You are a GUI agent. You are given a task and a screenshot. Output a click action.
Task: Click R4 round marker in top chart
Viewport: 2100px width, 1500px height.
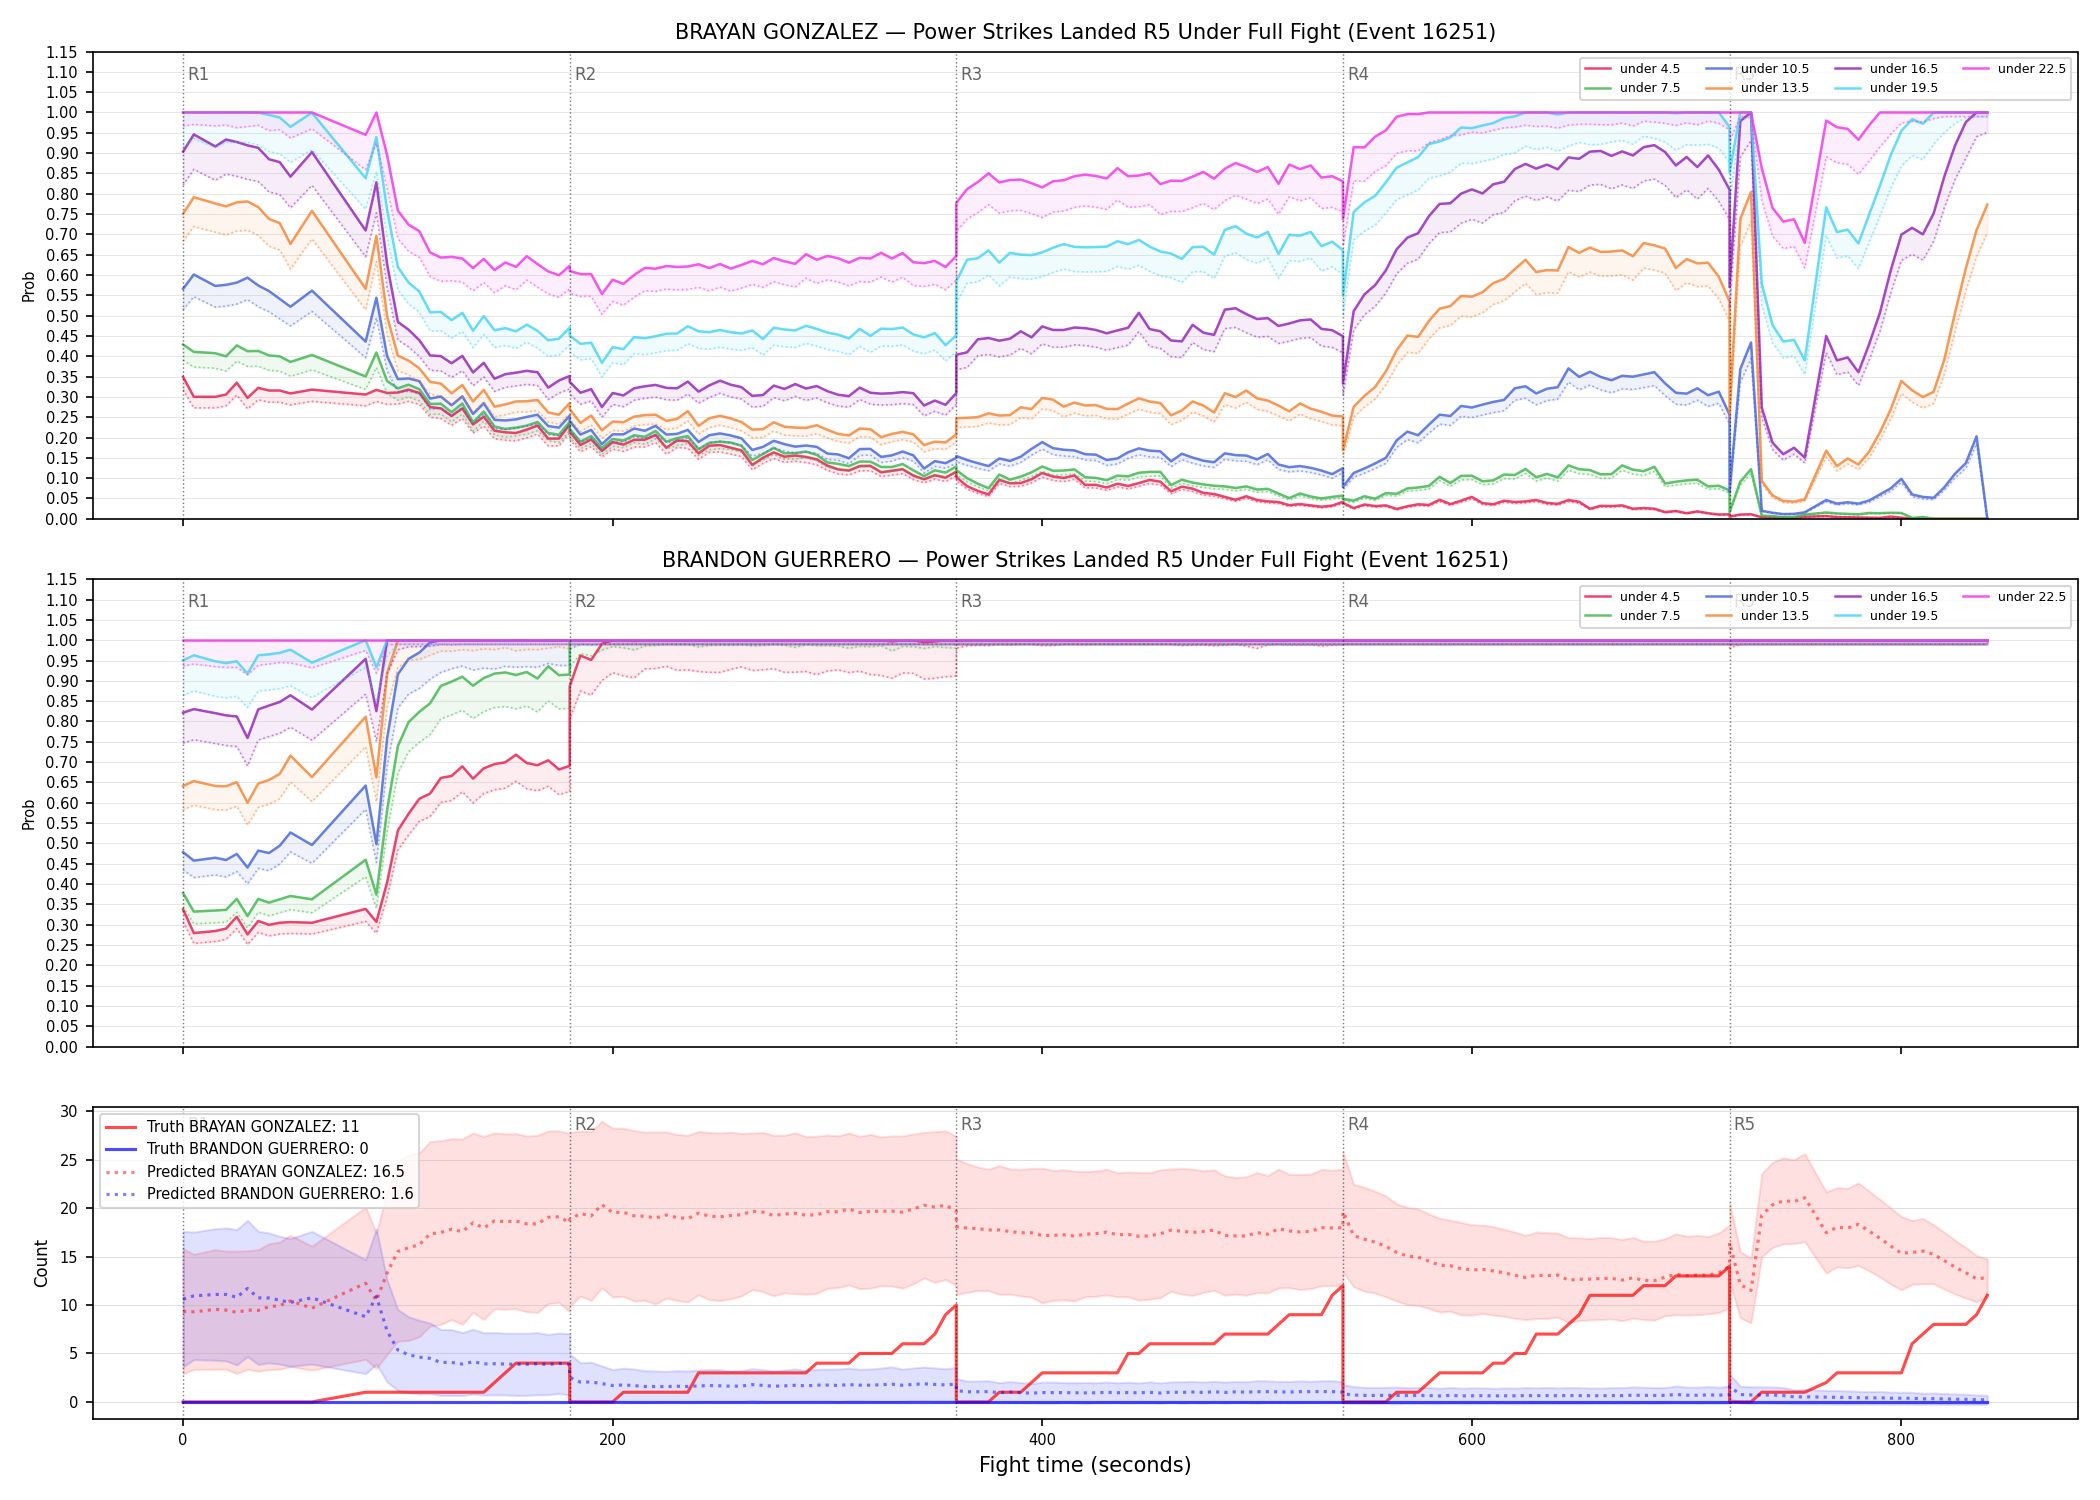pos(1358,74)
